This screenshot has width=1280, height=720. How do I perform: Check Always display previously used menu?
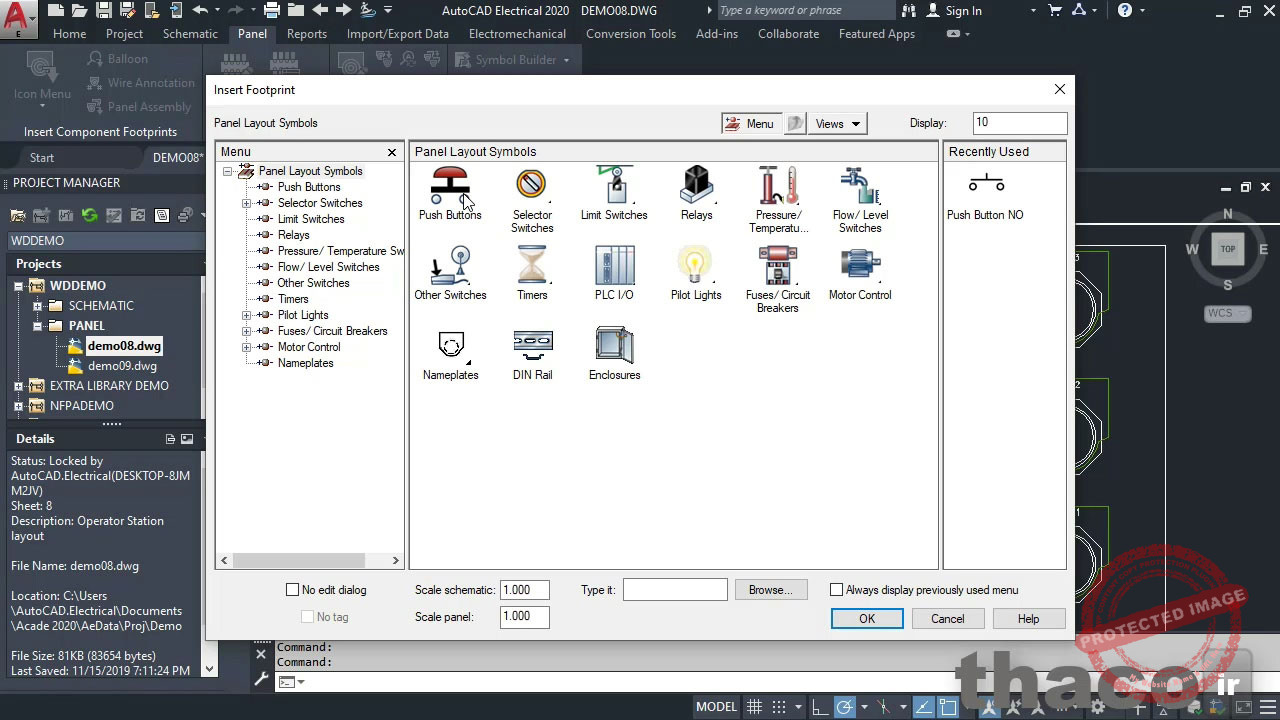[x=836, y=590]
